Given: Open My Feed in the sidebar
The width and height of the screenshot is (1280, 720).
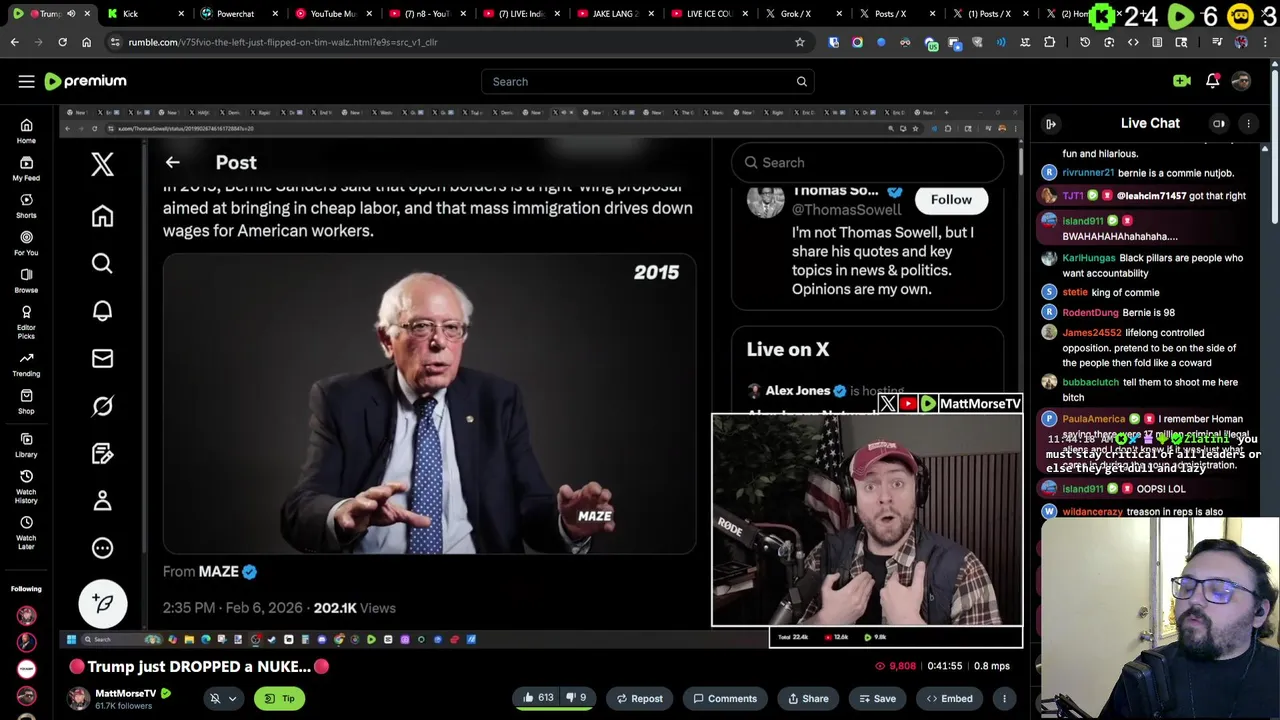Looking at the screenshot, I should [x=26, y=169].
